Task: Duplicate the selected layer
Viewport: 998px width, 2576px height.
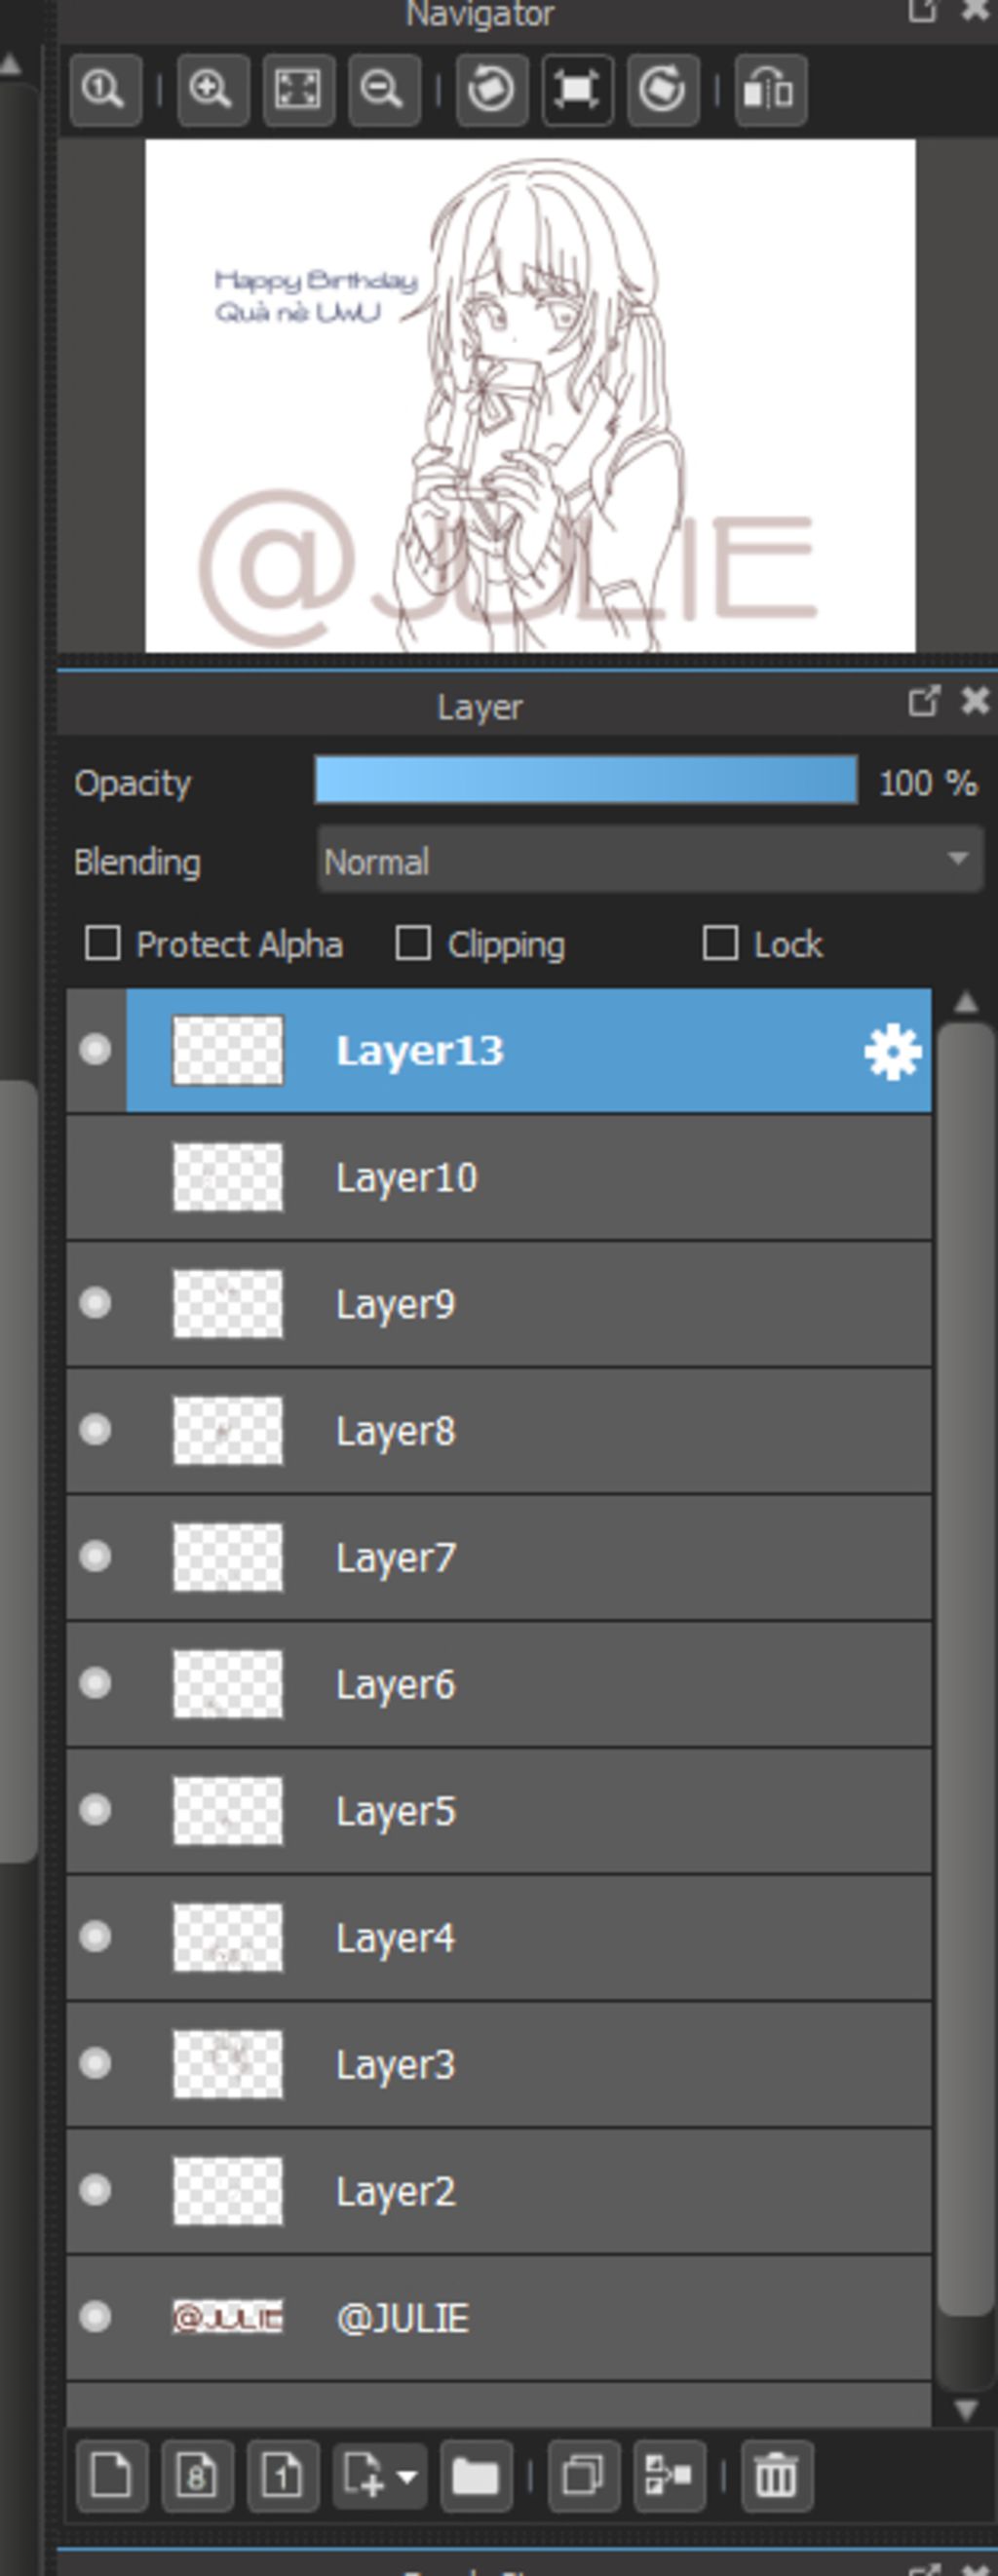Action: [583, 2475]
